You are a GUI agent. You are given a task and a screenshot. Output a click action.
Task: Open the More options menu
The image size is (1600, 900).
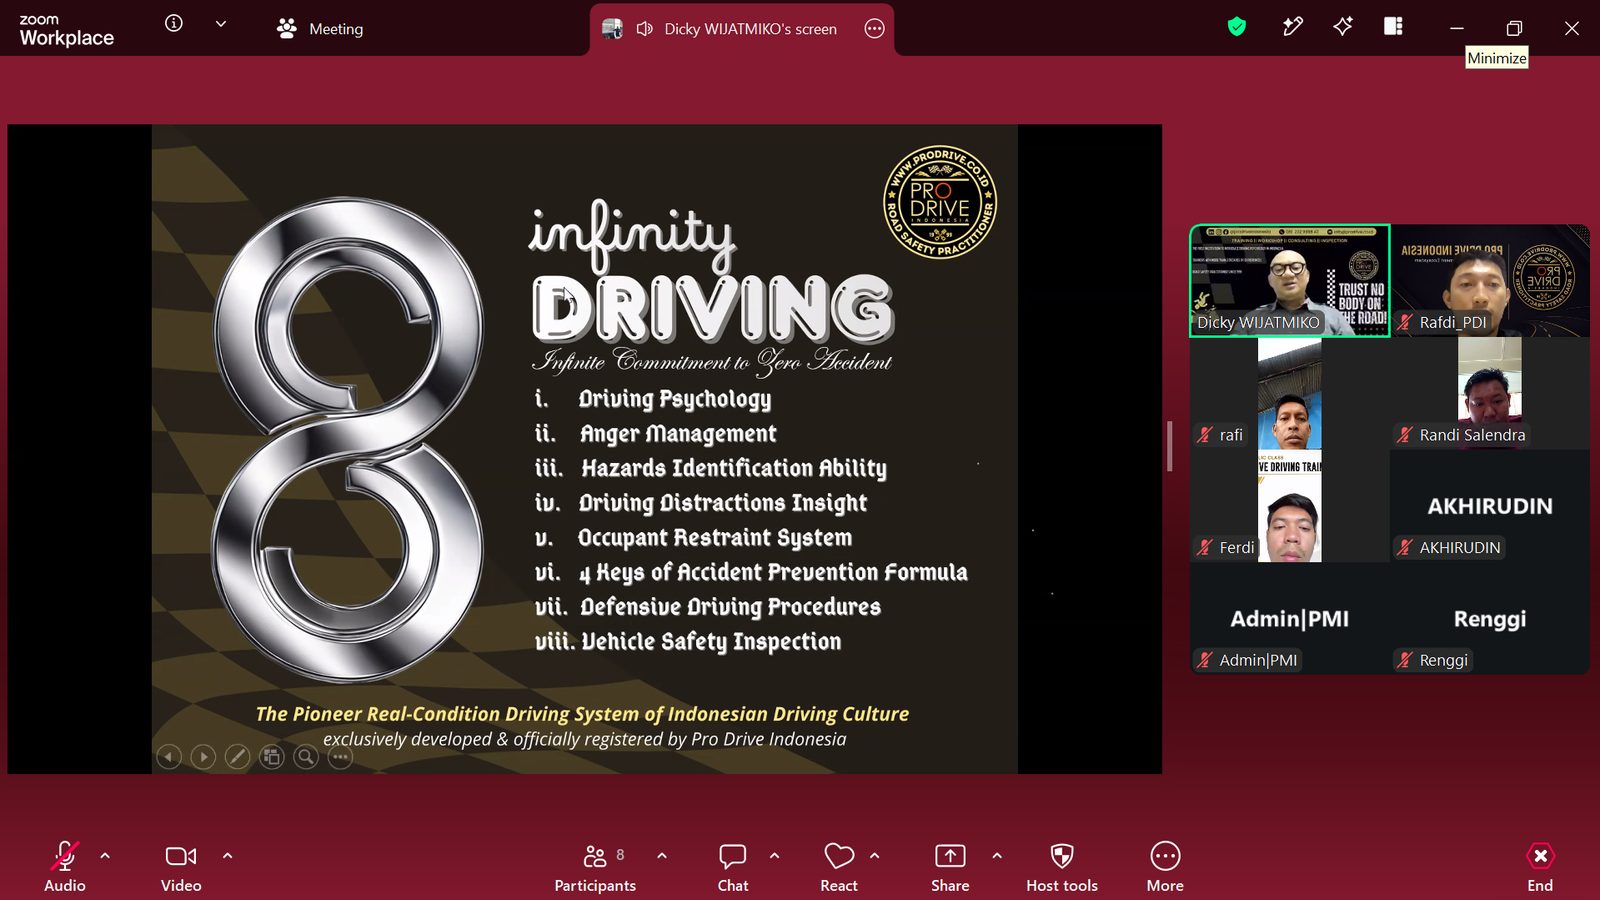click(x=1165, y=866)
